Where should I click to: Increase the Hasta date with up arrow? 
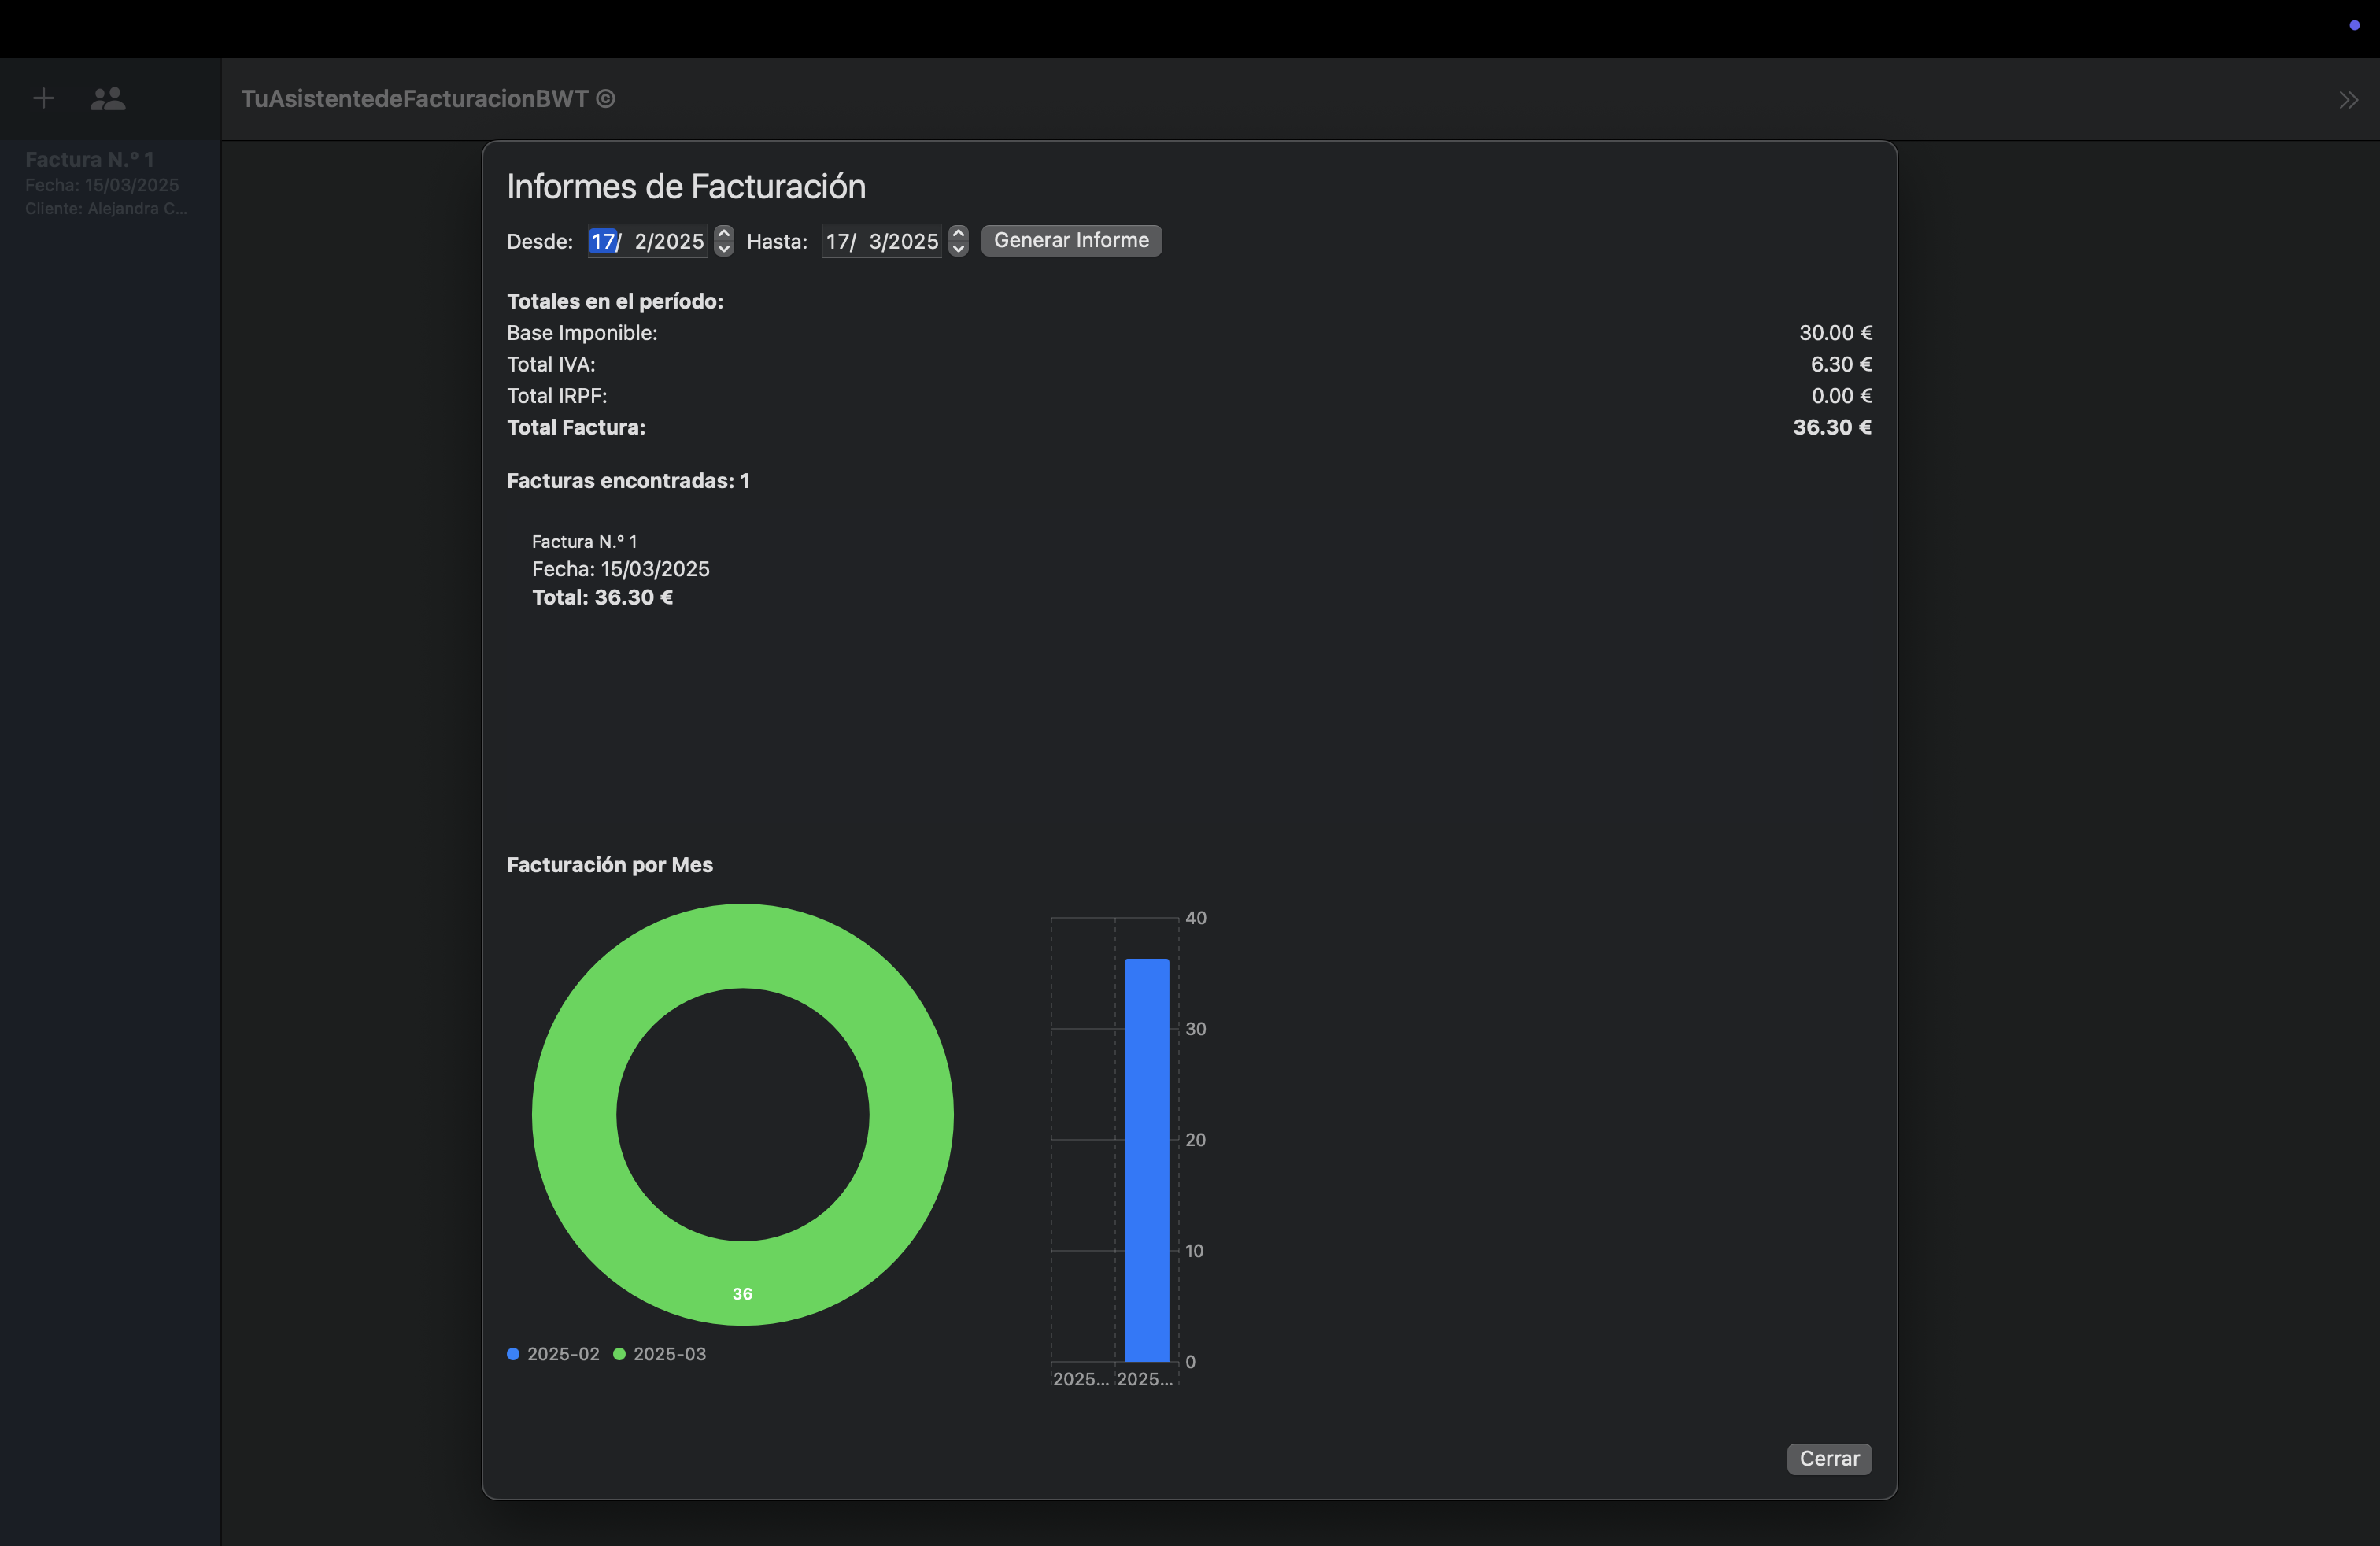(x=958, y=233)
